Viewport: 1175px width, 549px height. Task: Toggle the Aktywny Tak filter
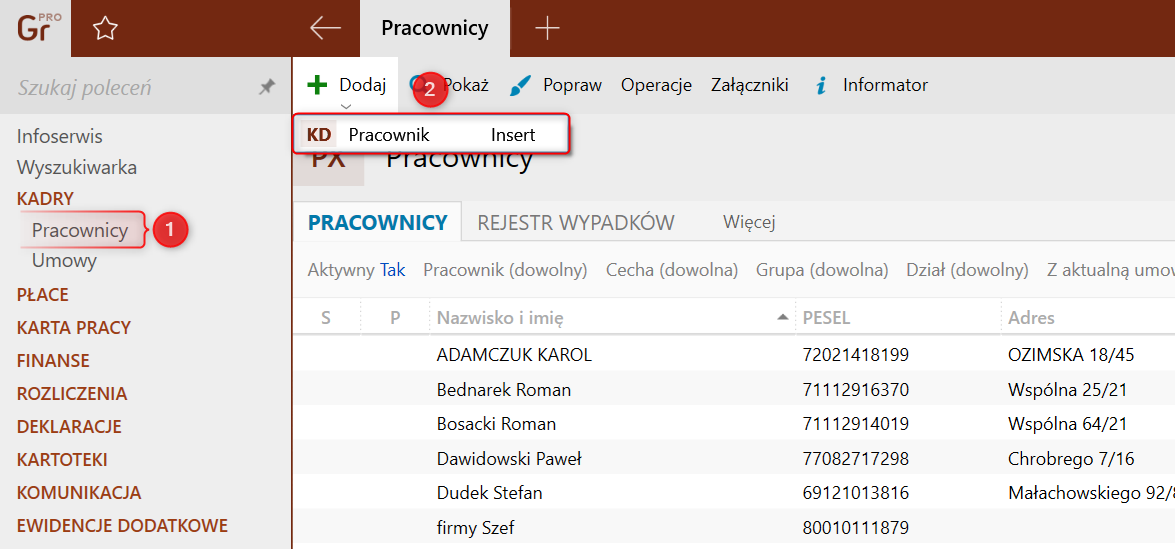357,270
